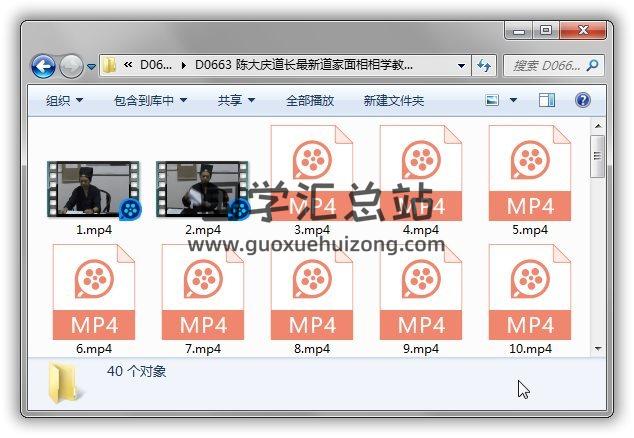Click the 5.mp4 file name label
The height and width of the screenshot is (438, 634).
point(530,230)
